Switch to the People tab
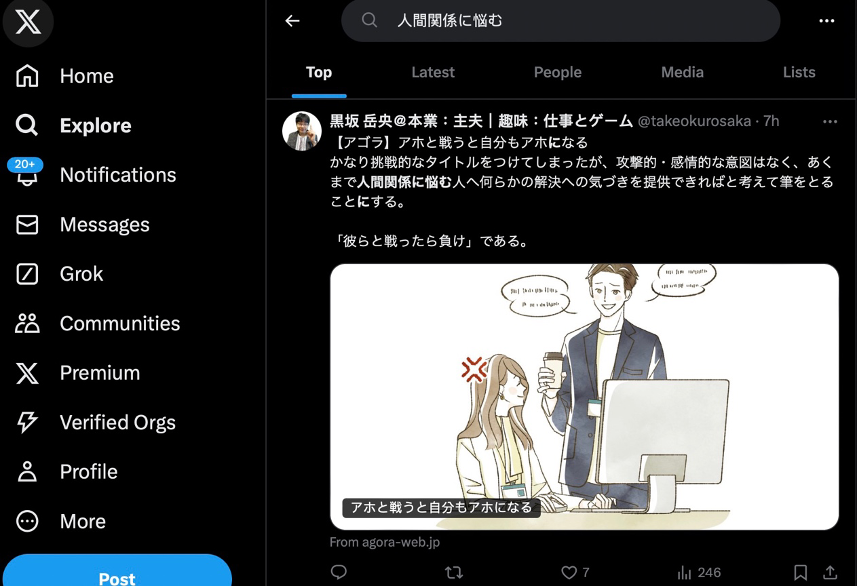The image size is (858, 587). [x=558, y=72]
